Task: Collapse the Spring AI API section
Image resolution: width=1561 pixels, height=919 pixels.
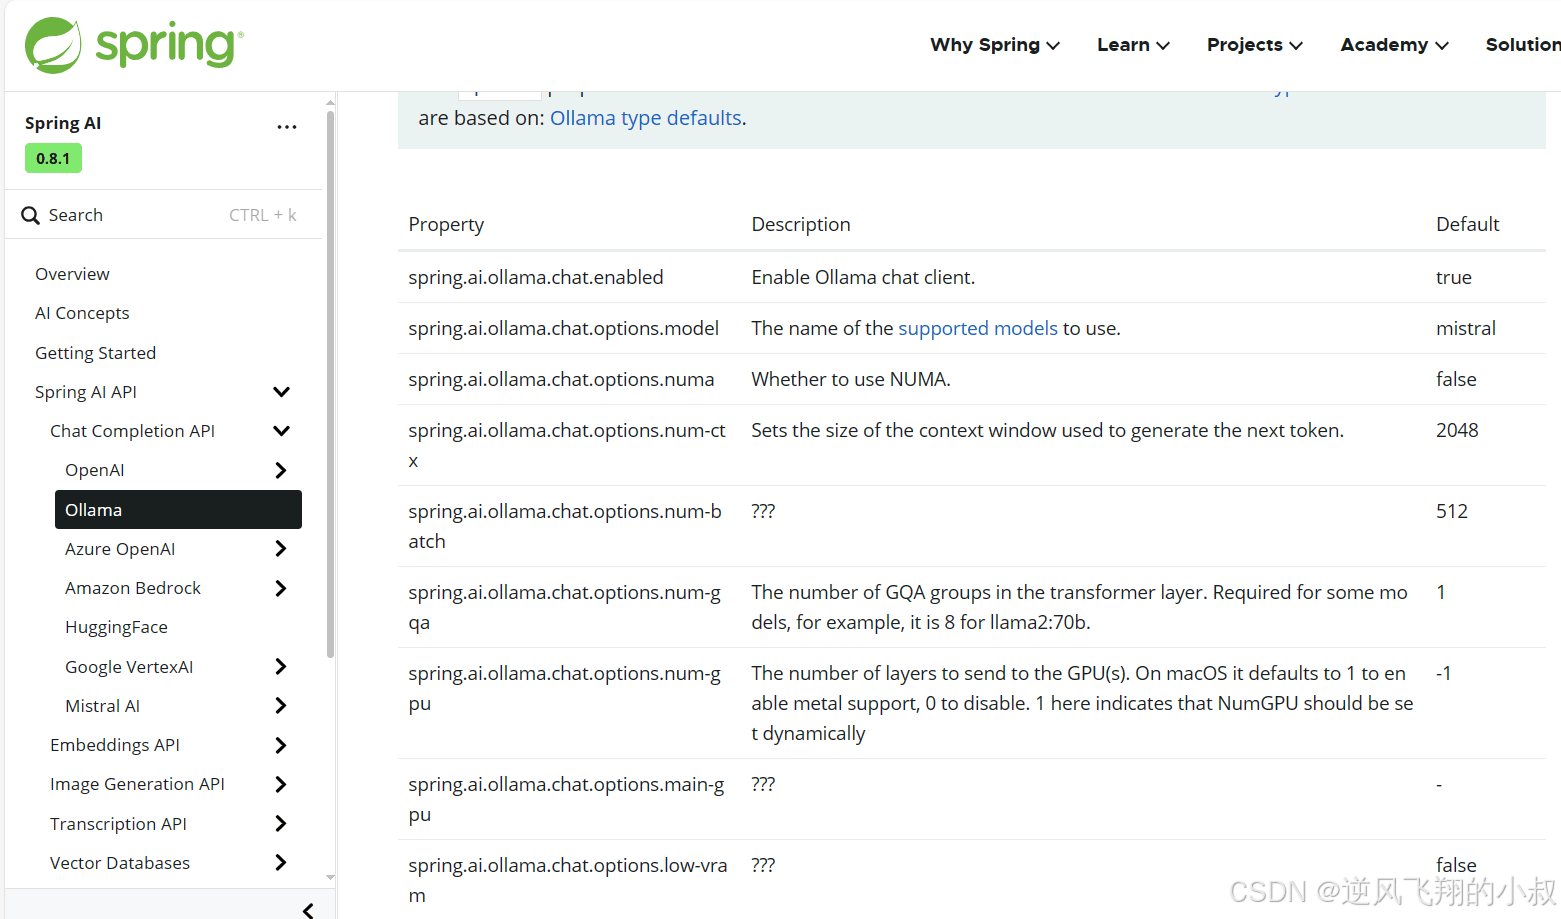Action: tap(282, 392)
